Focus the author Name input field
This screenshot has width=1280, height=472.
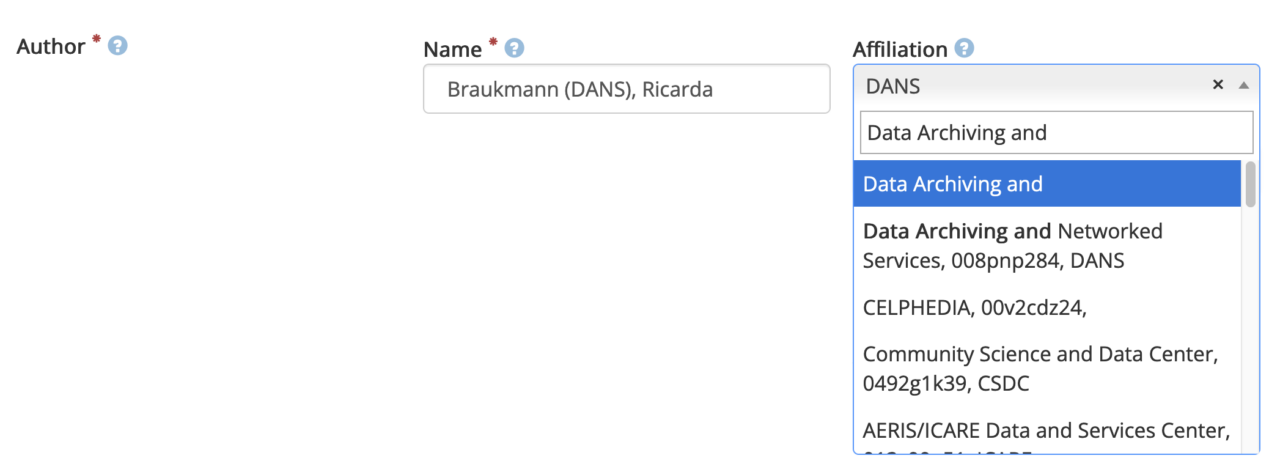pyautogui.click(x=626, y=89)
